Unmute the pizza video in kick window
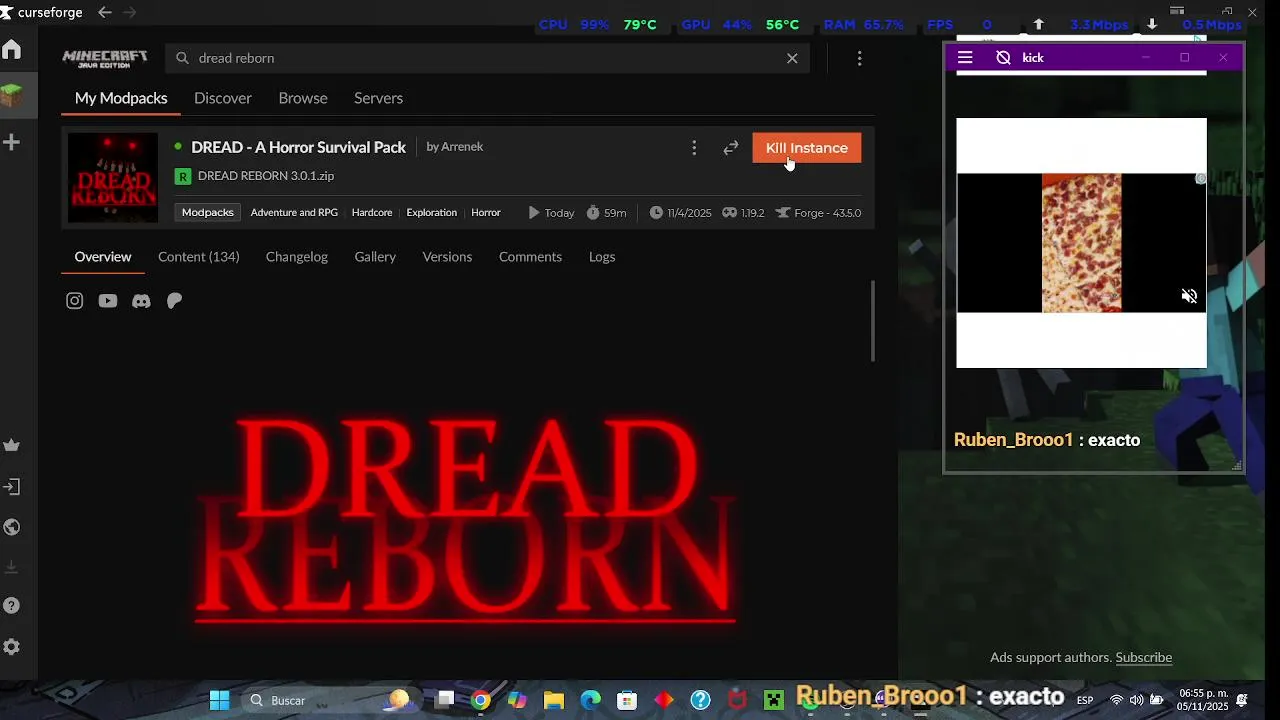This screenshot has width=1280, height=720. [1189, 296]
